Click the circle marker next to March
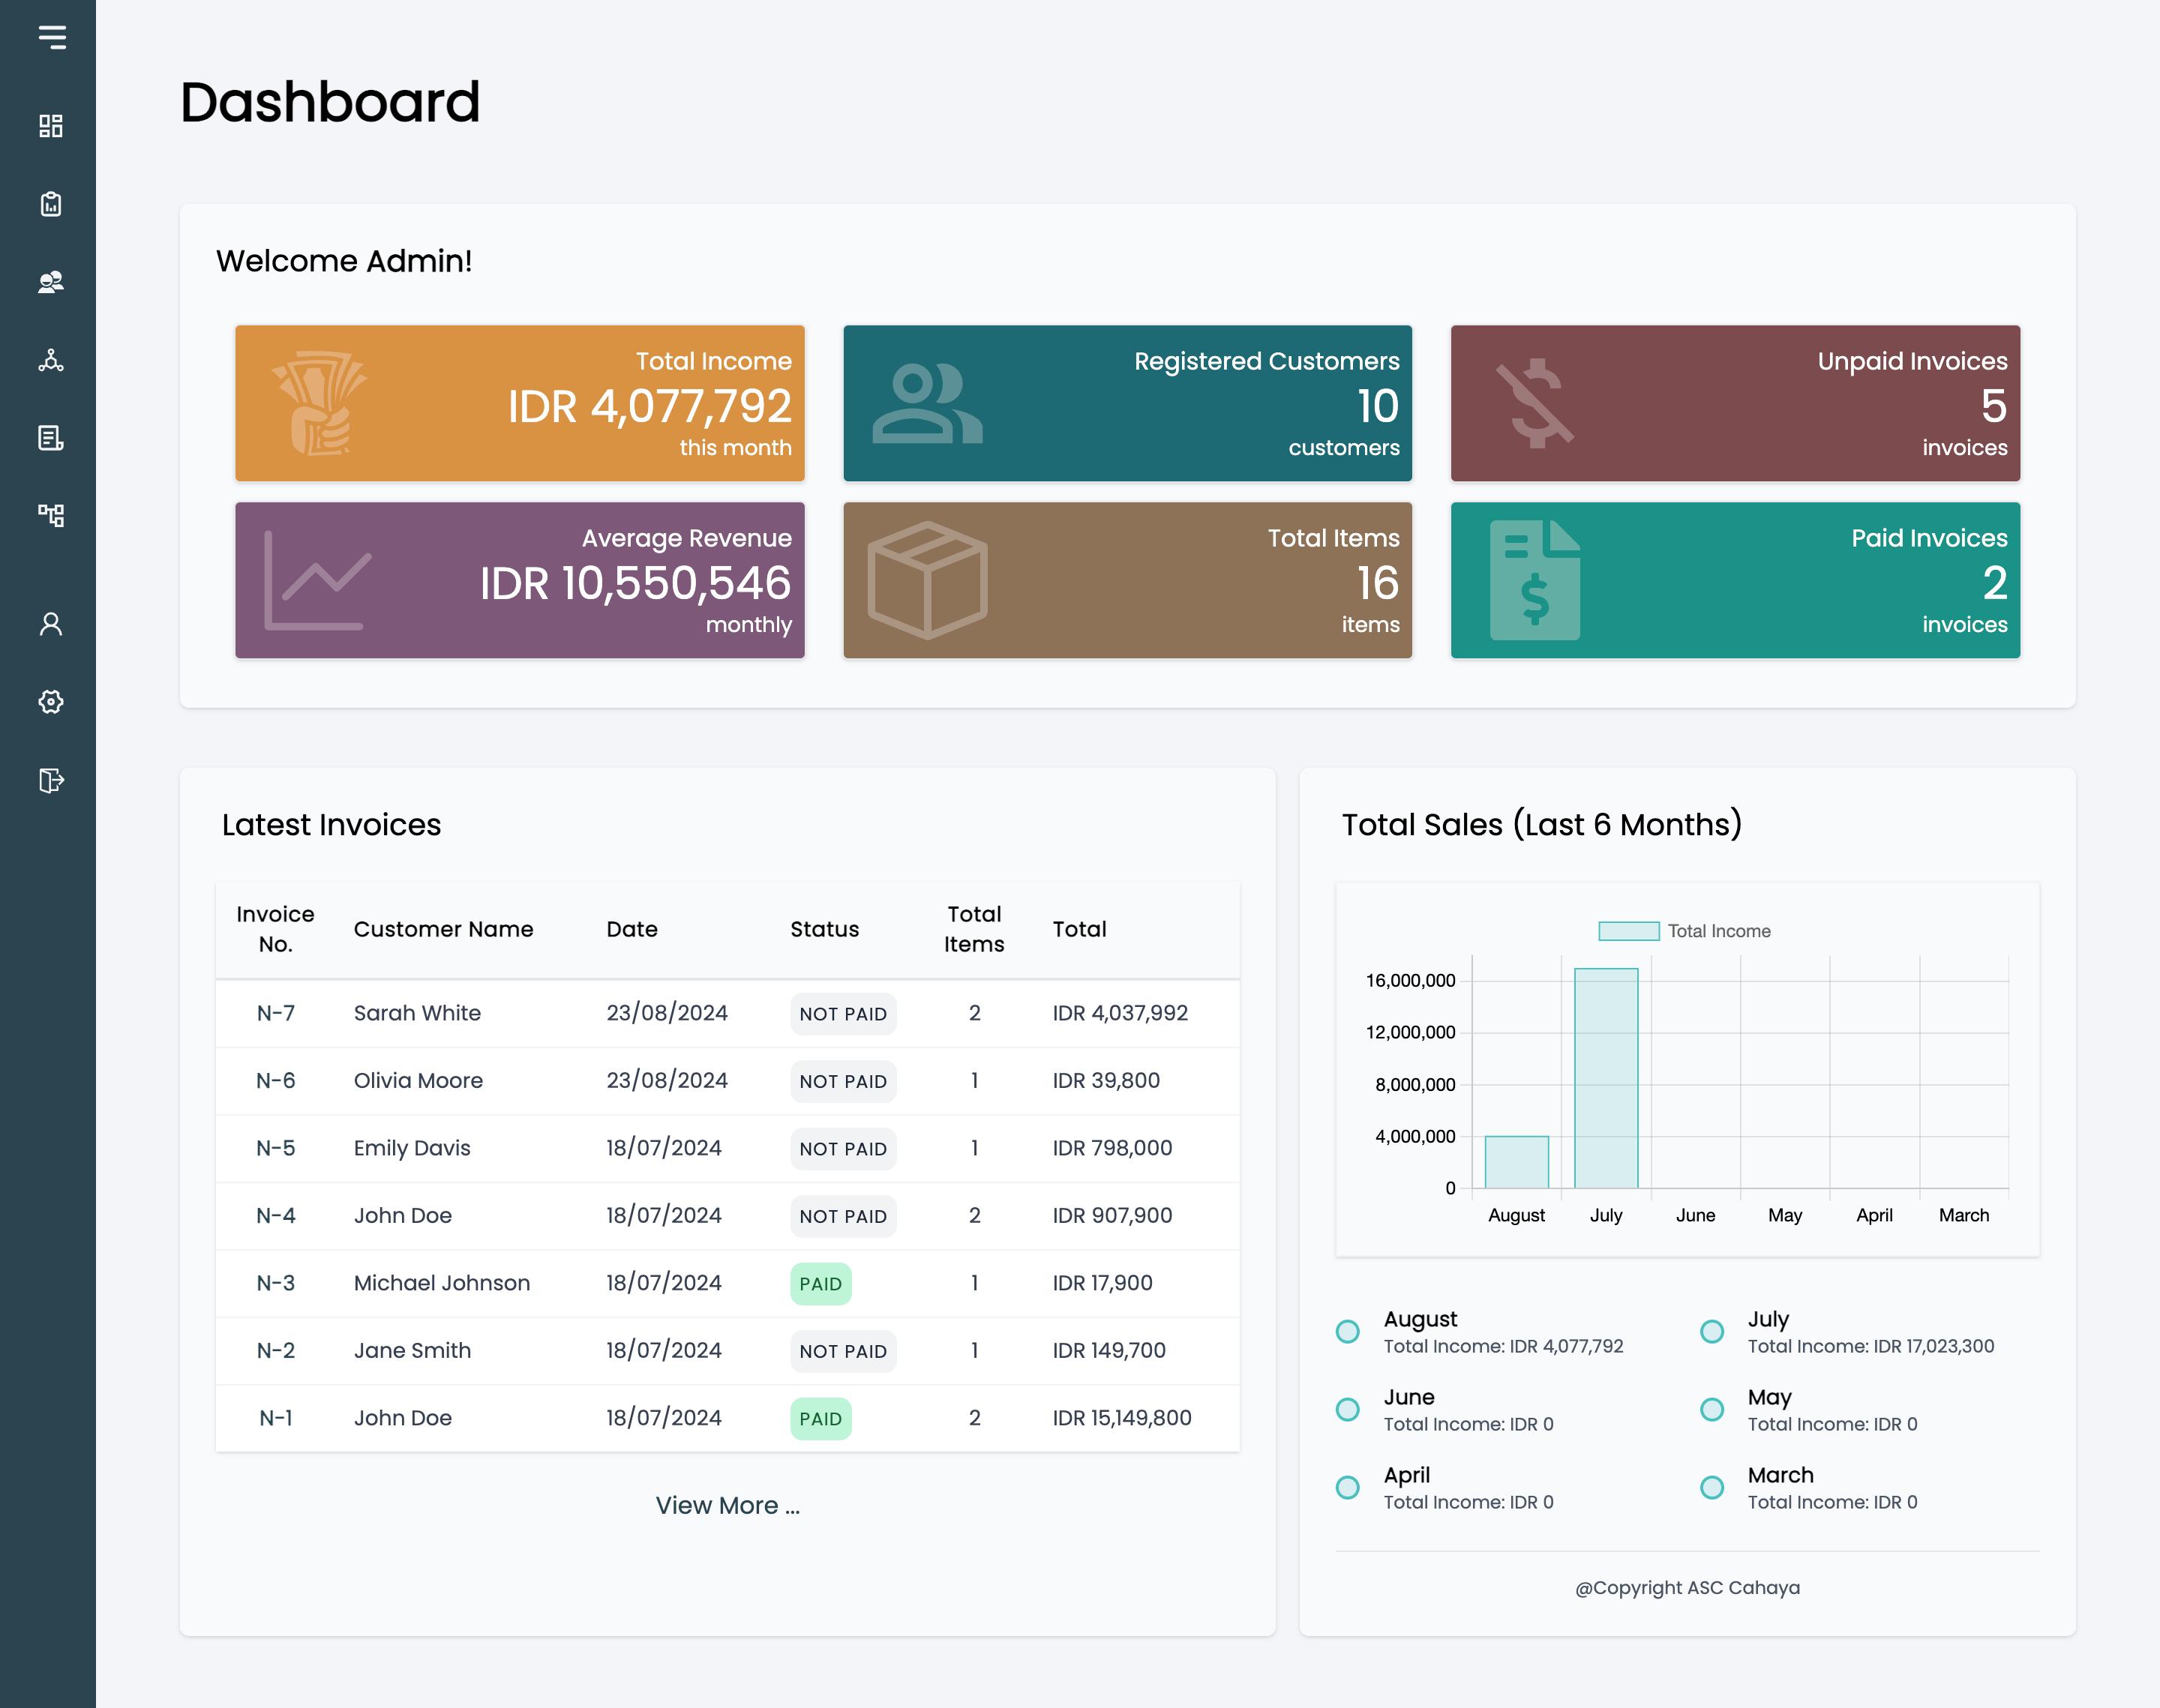Screen dimensions: 2160x1708 (x=1712, y=1487)
